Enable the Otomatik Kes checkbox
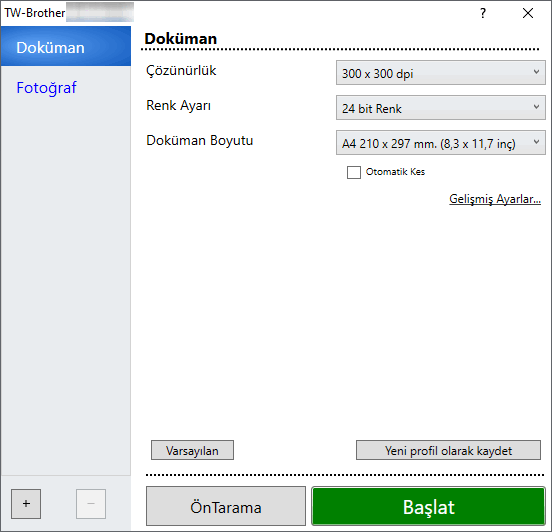Image resolution: width=552 pixels, height=532 pixels. (x=353, y=172)
